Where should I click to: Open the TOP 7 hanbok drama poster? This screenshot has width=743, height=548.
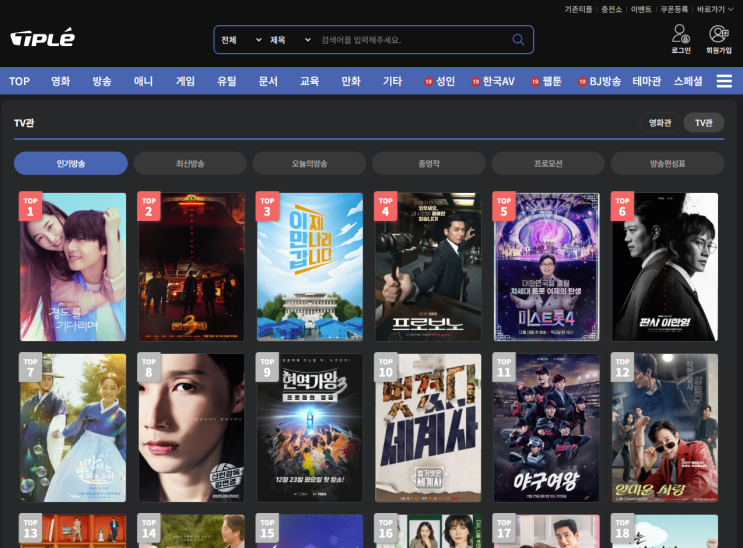pos(73,428)
